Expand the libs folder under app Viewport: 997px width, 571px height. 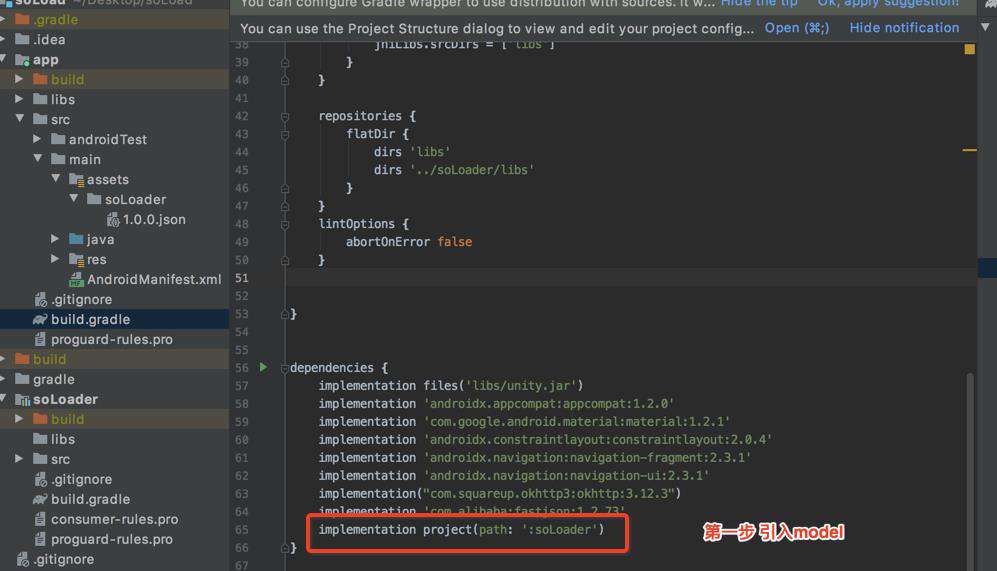point(19,99)
